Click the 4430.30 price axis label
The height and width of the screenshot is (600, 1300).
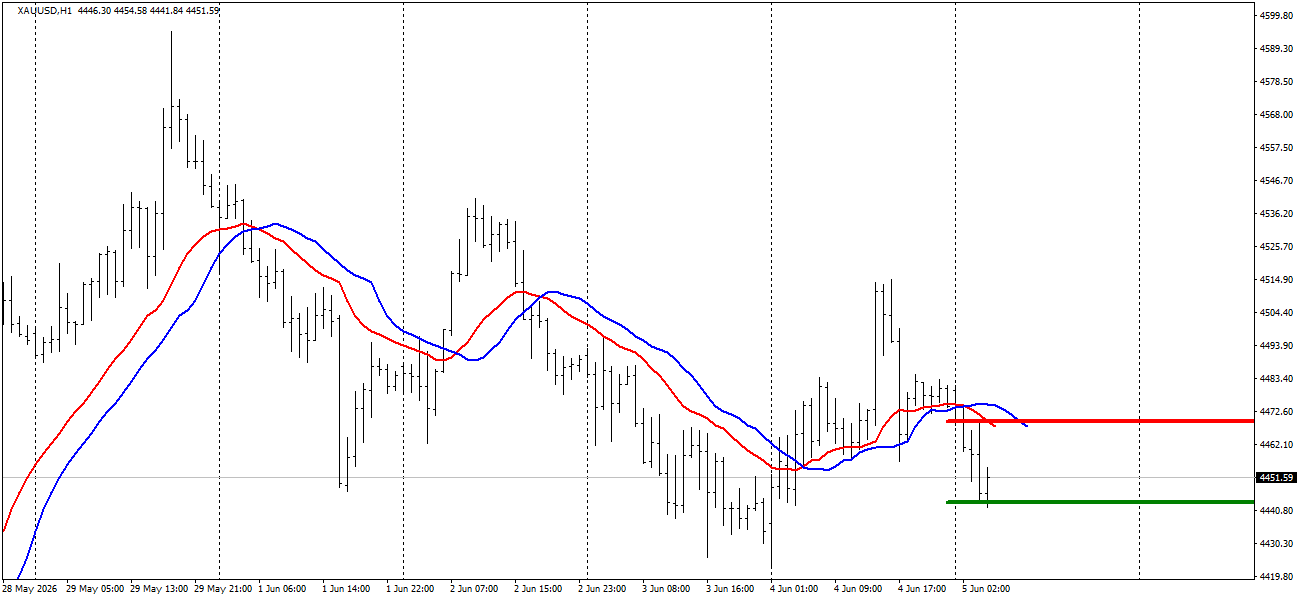(1276, 544)
